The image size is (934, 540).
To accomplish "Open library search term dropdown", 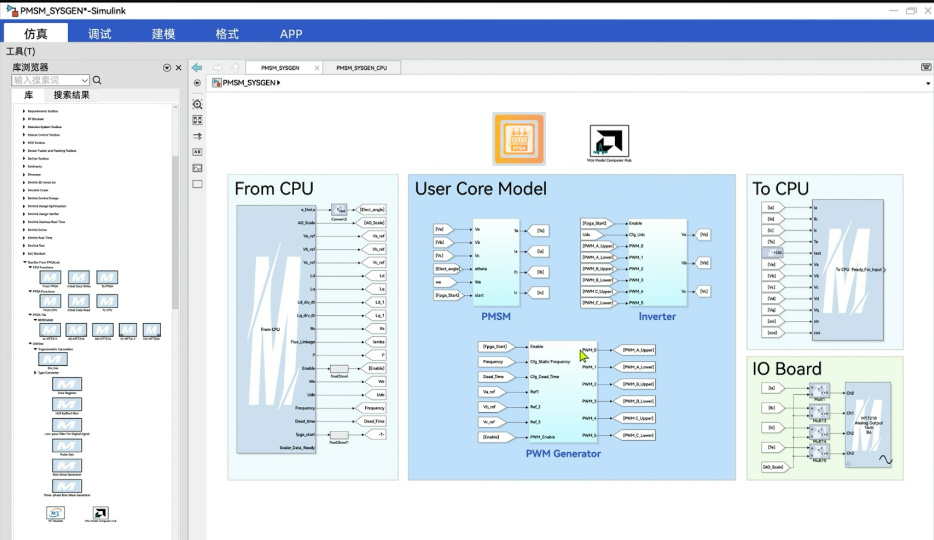I will pyautogui.click(x=85, y=80).
